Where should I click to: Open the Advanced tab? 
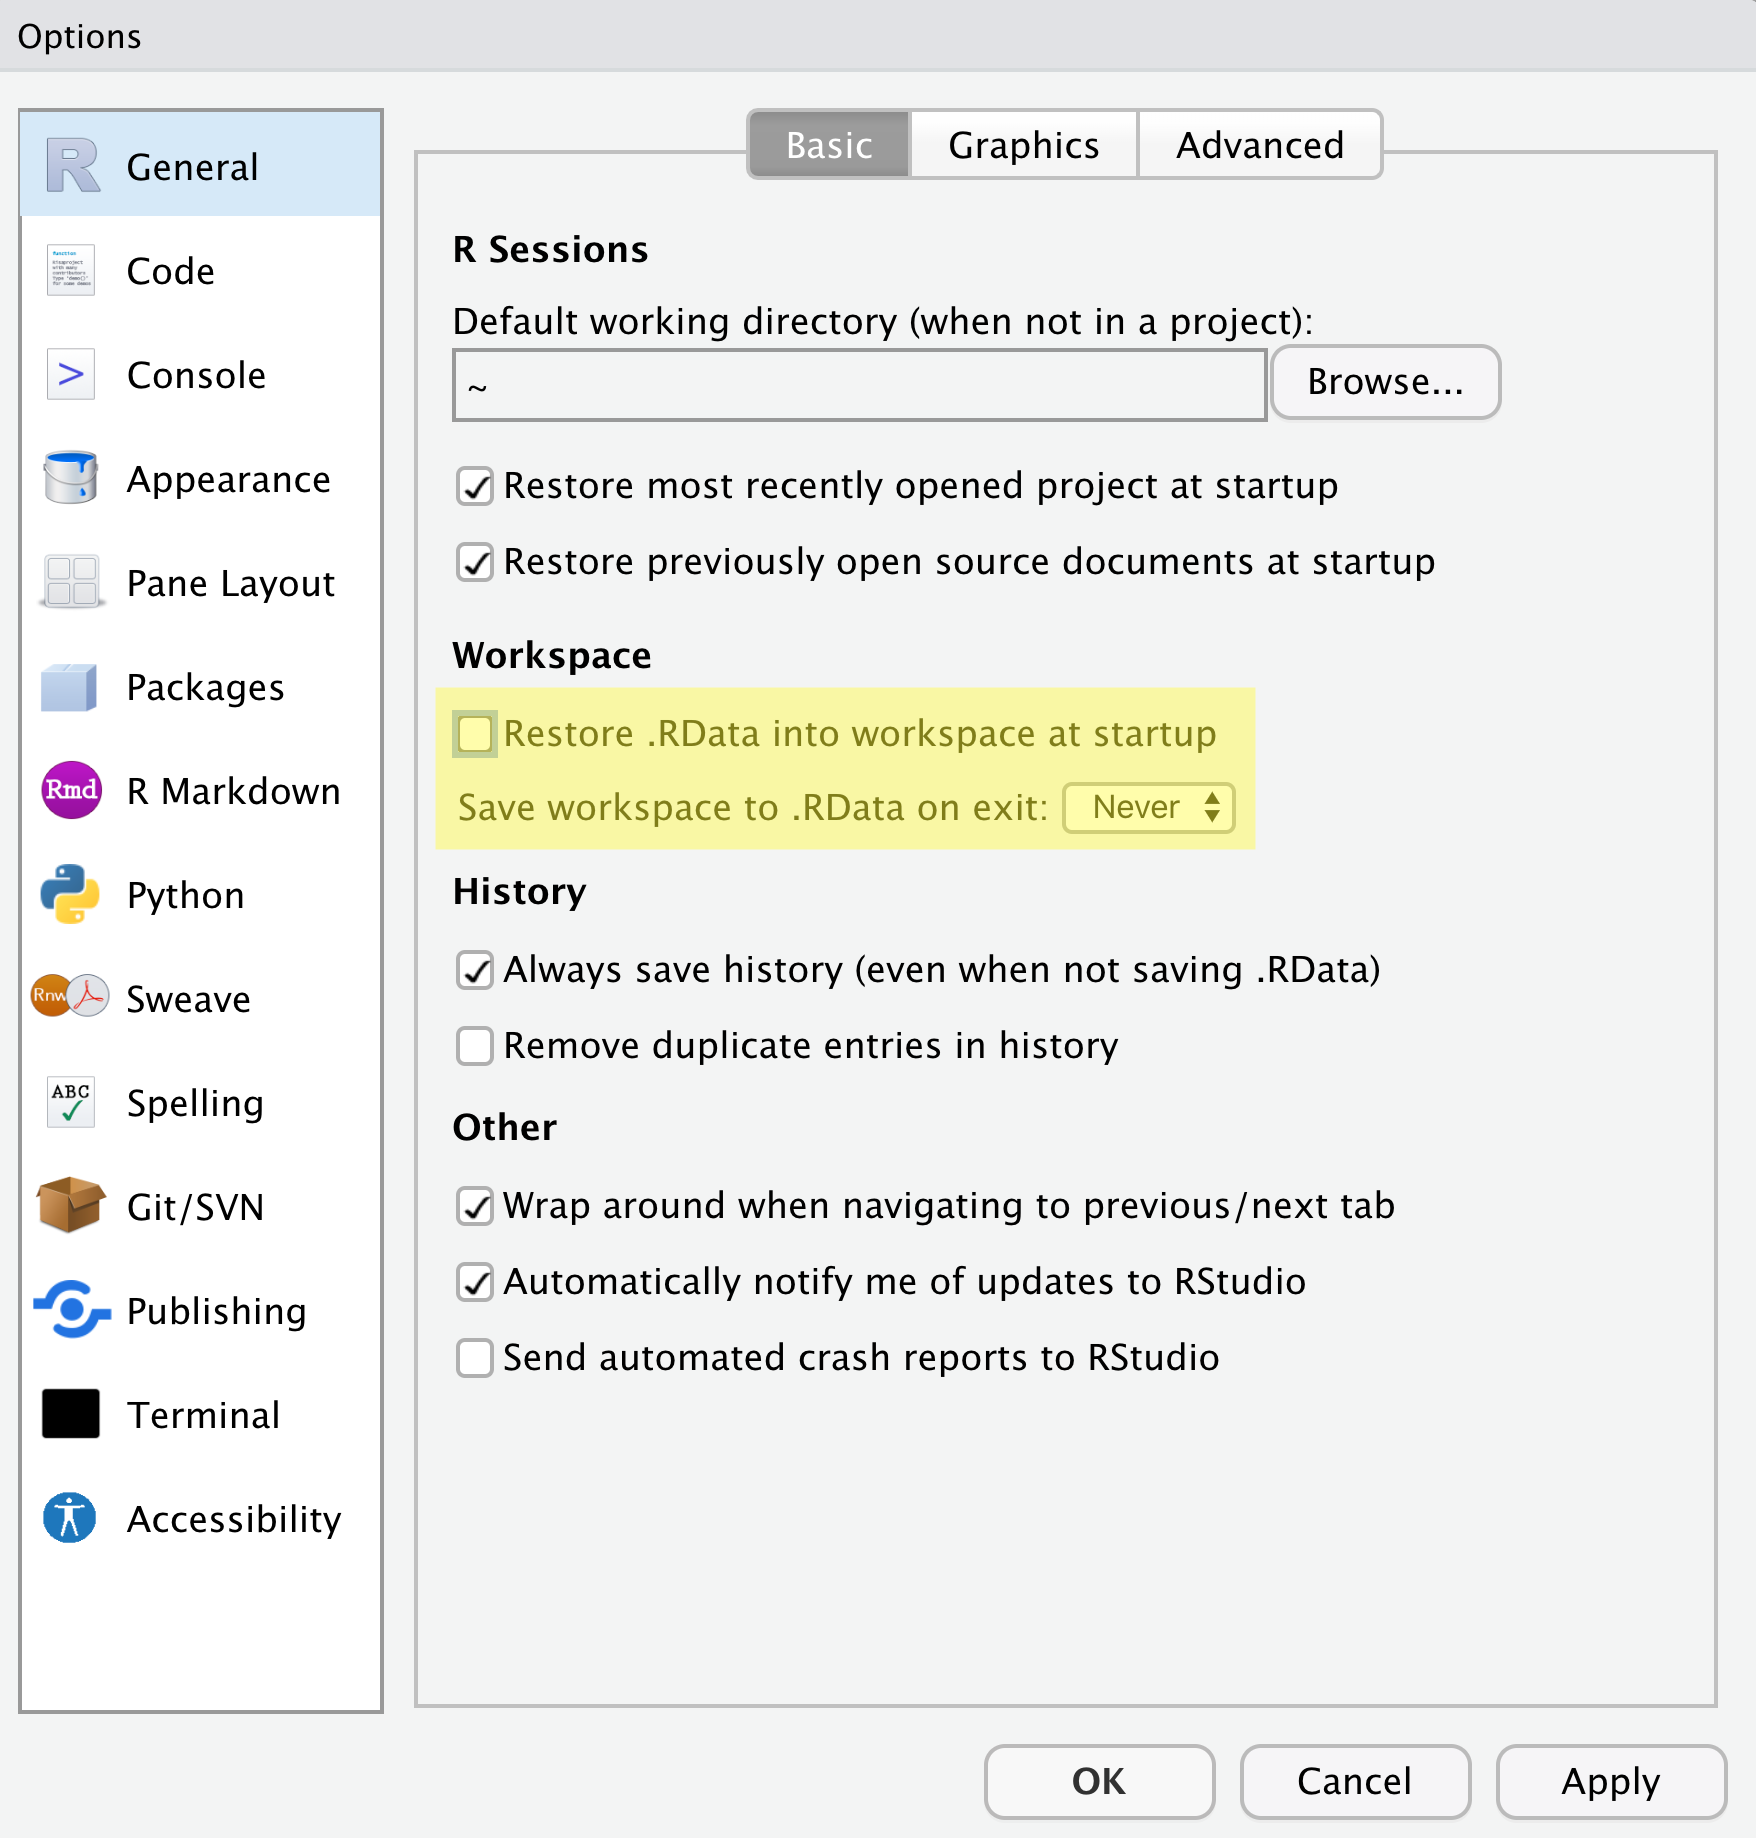[x=1259, y=144]
